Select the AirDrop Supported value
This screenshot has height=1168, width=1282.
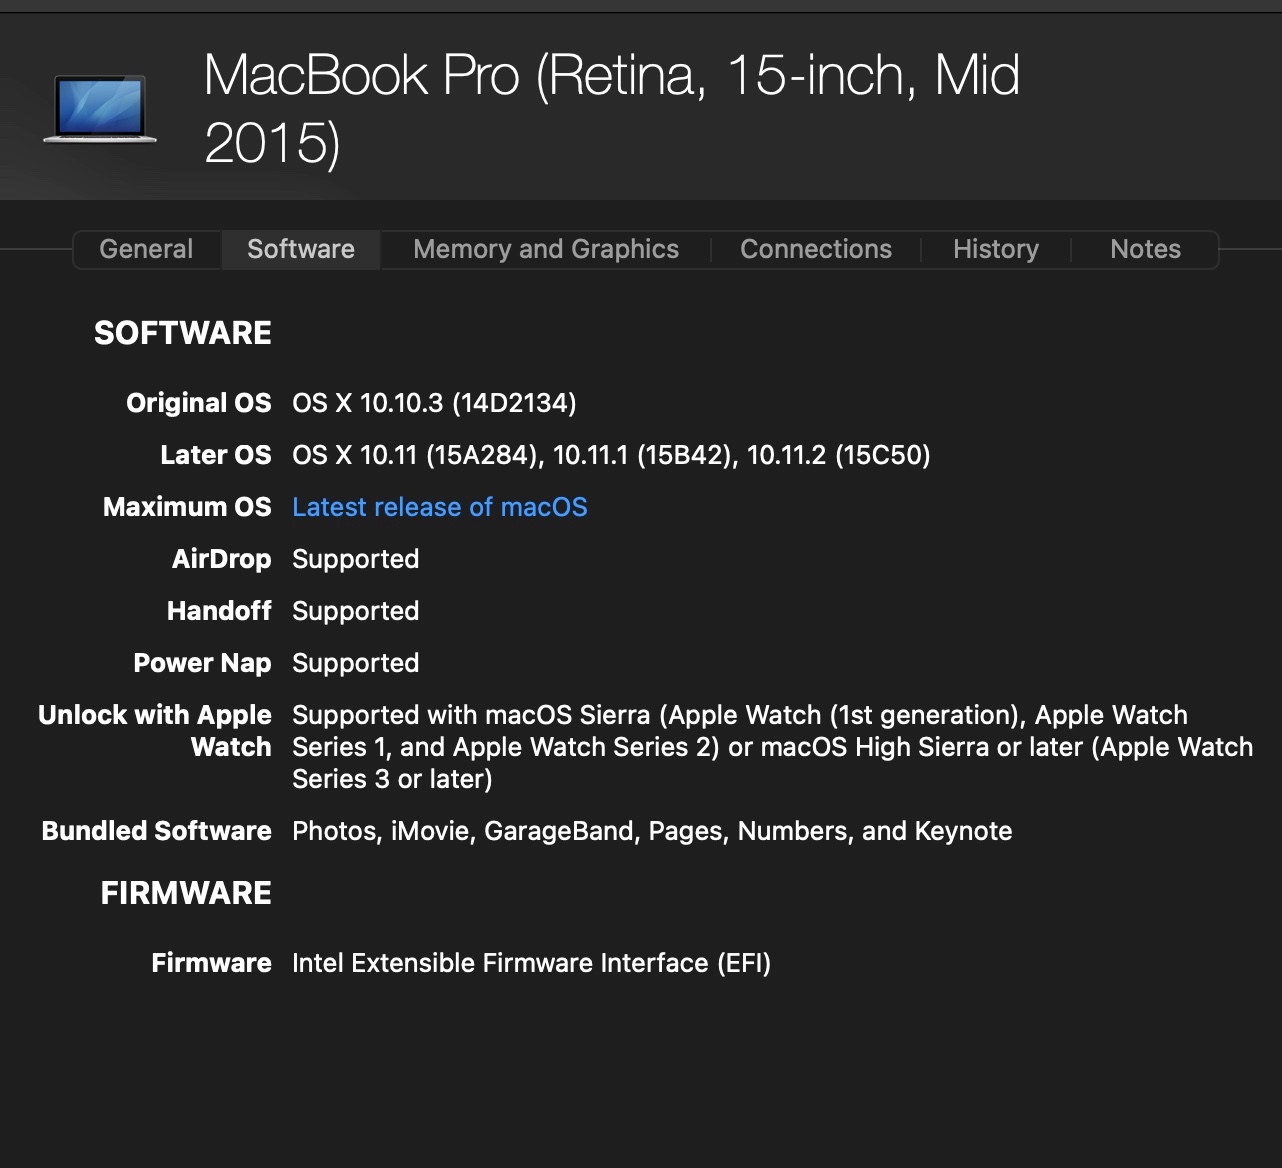click(355, 559)
